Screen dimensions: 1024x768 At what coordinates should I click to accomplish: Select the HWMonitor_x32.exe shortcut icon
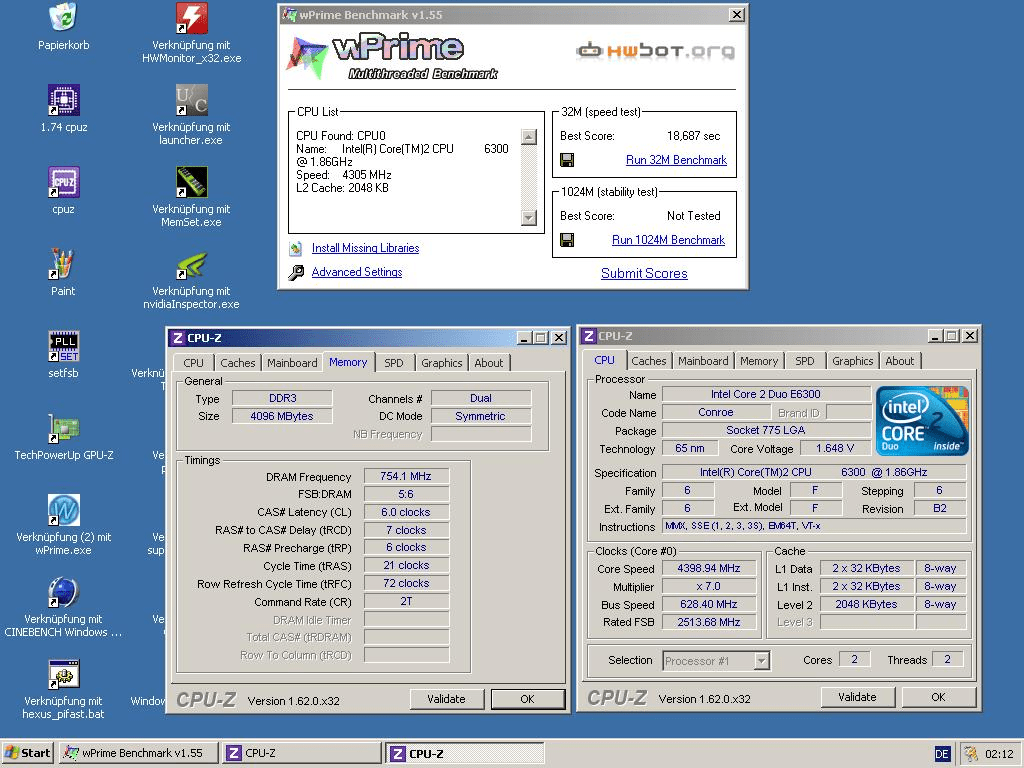pyautogui.click(x=191, y=18)
